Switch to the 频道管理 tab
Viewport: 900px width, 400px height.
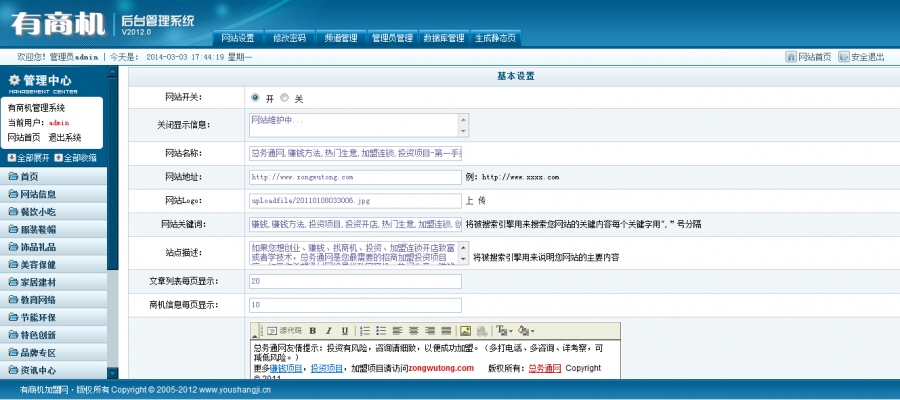[x=341, y=38]
